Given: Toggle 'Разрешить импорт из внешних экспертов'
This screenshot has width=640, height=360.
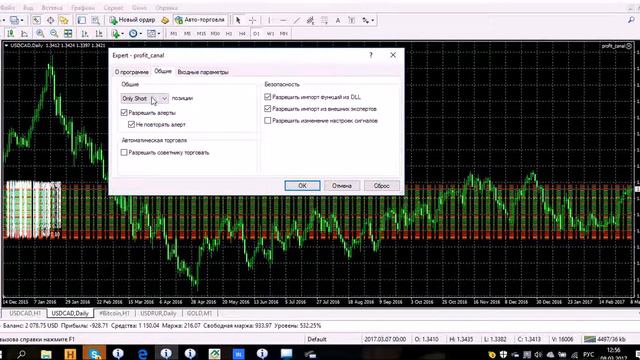Looking at the screenshot, I should pyautogui.click(x=267, y=109).
